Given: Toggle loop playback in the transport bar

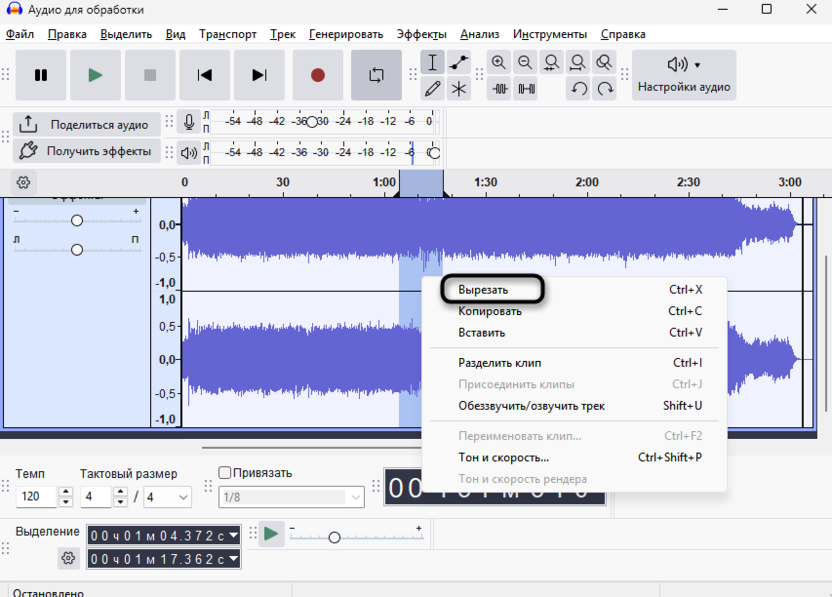Looking at the screenshot, I should (376, 75).
